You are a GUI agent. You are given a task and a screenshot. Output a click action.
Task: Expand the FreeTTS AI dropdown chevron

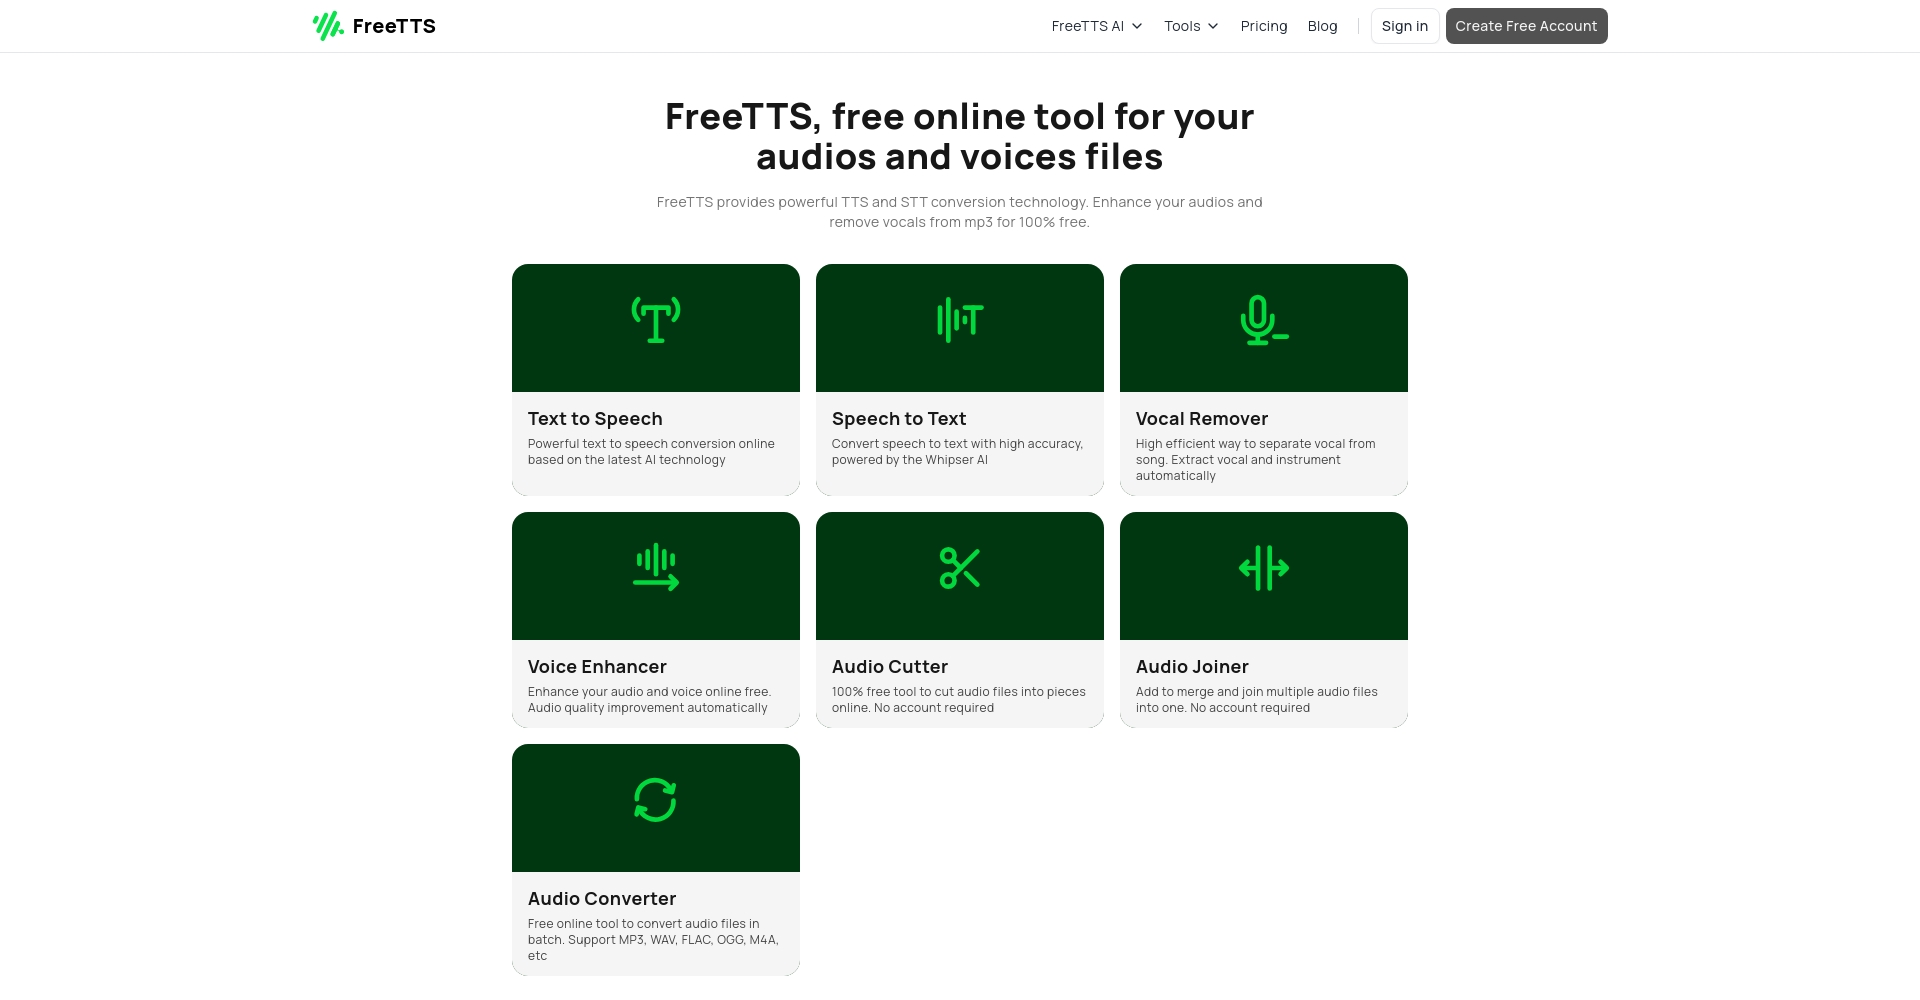coord(1137,26)
